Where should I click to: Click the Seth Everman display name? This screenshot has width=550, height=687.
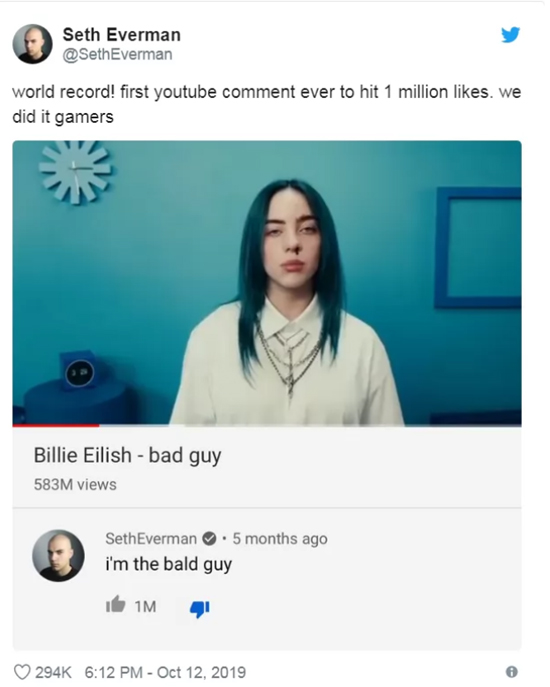coord(122,35)
